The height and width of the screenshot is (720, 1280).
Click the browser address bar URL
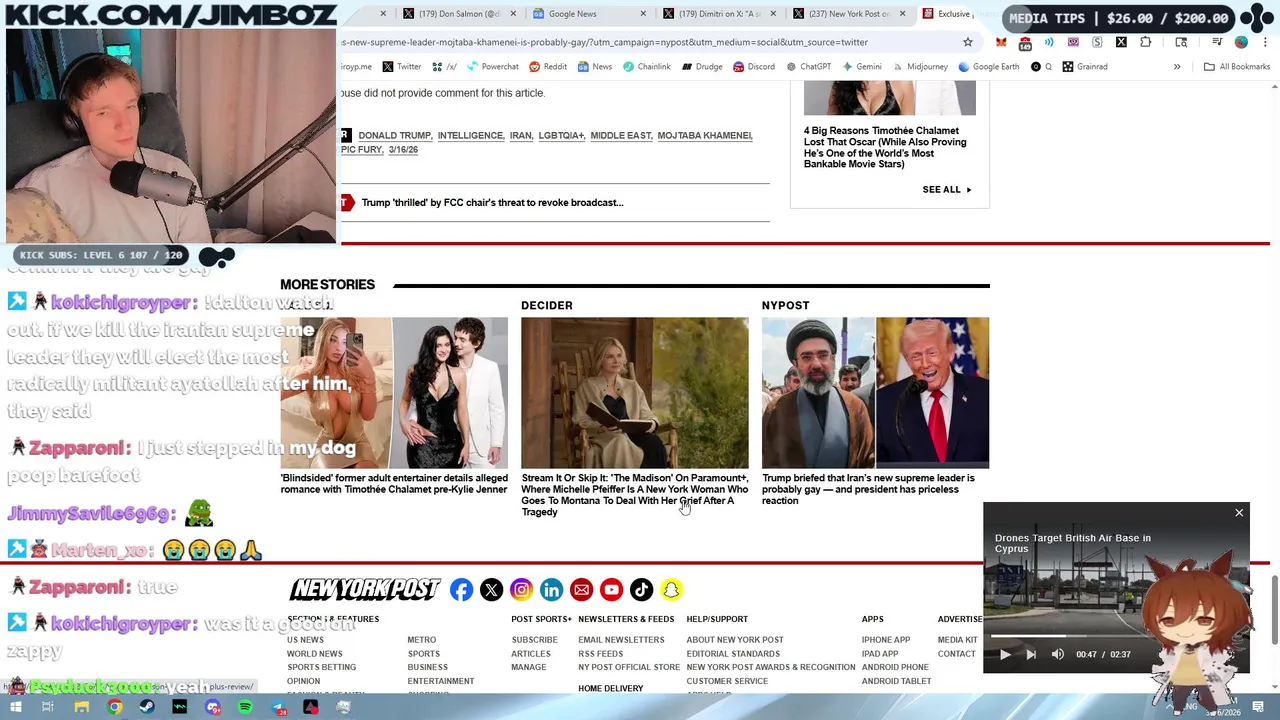(x=604, y=42)
